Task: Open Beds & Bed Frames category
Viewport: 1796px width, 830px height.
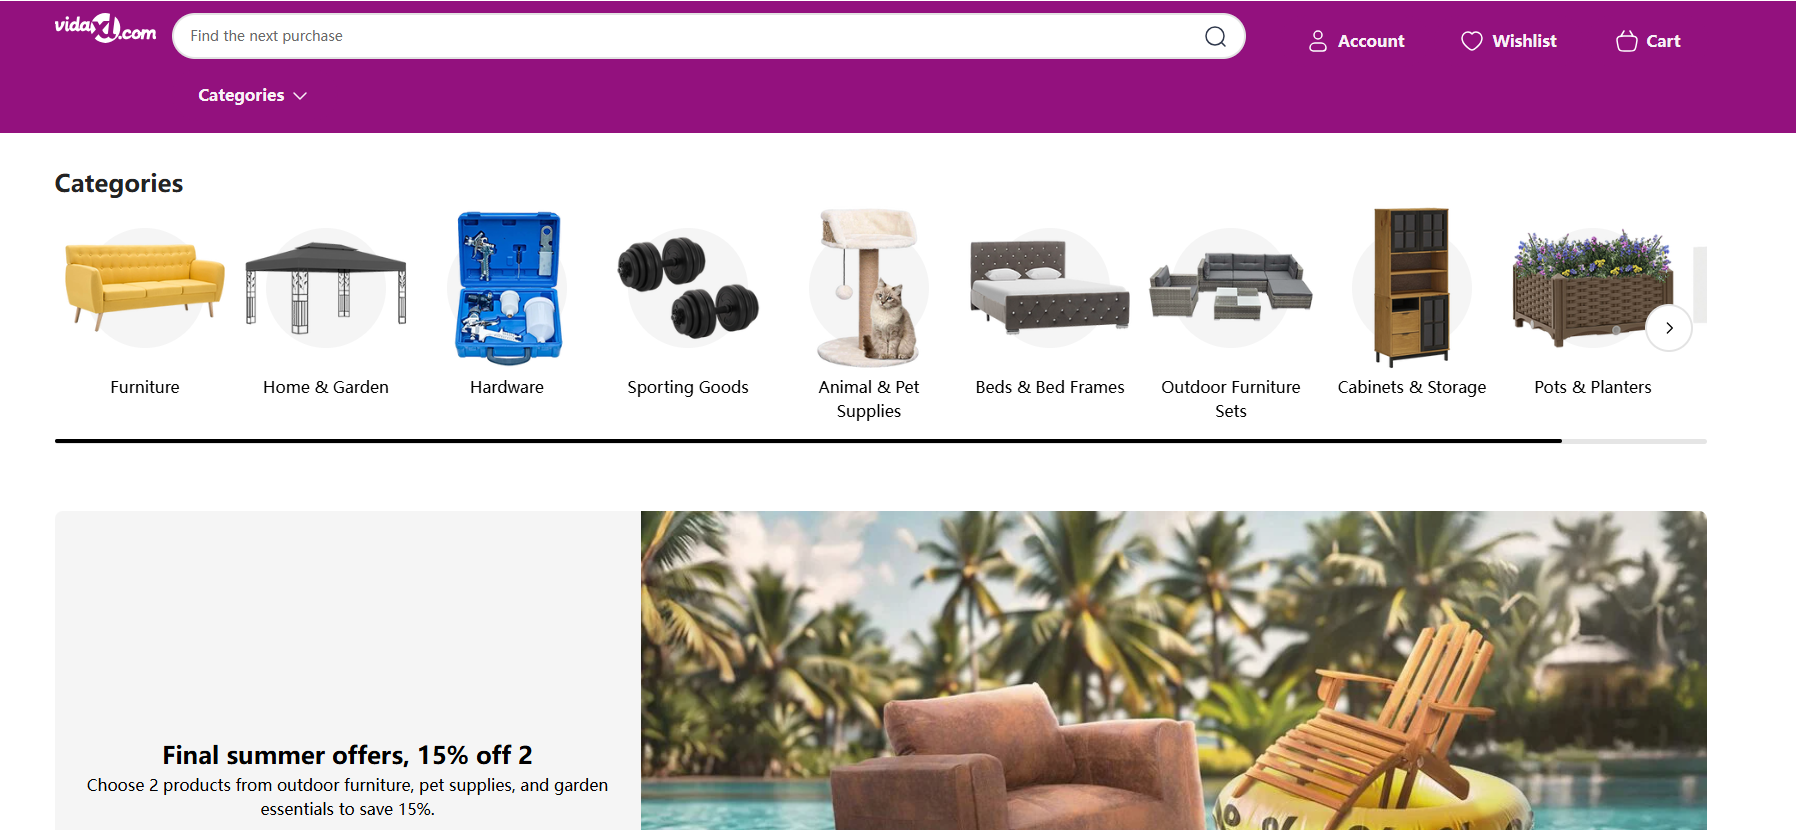Action: [1050, 387]
